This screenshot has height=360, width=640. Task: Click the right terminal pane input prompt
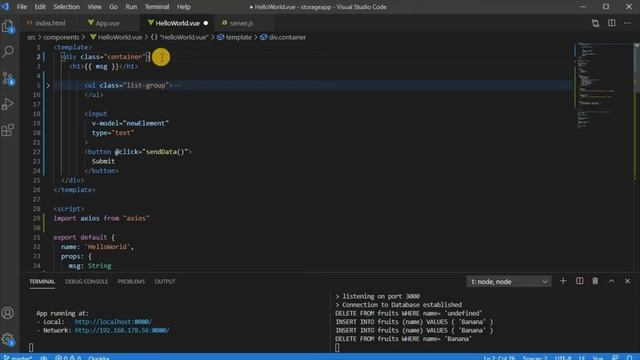[337, 348]
